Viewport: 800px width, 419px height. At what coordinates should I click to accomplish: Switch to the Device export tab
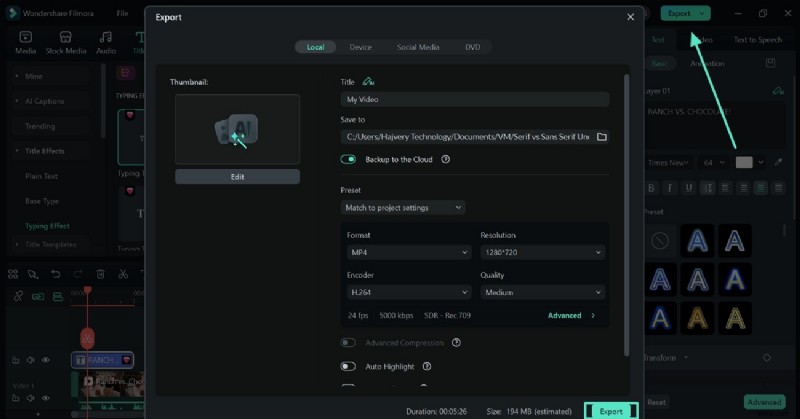click(360, 47)
